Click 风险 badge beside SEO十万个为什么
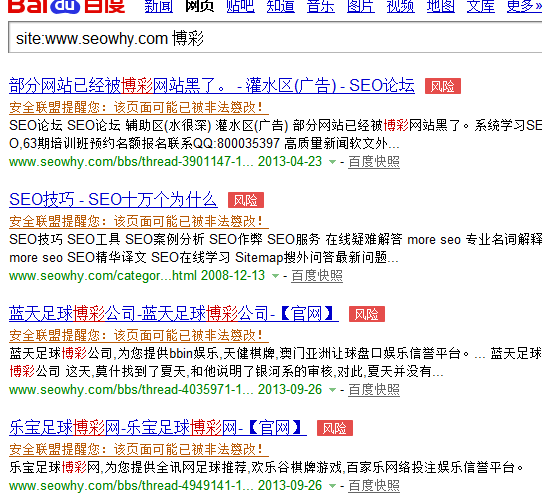Viewport: 542px width, 500px height. point(246,200)
